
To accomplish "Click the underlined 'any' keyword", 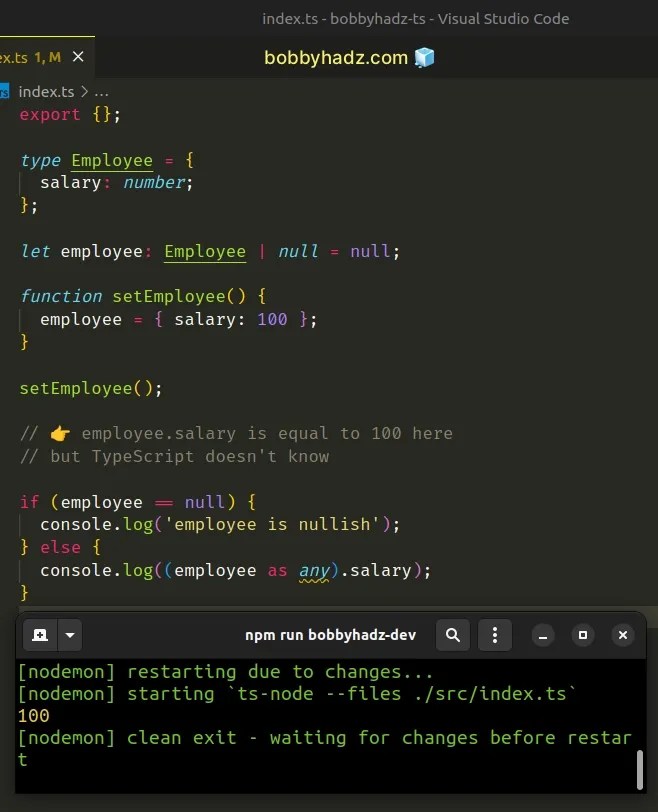I will click(314, 571).
